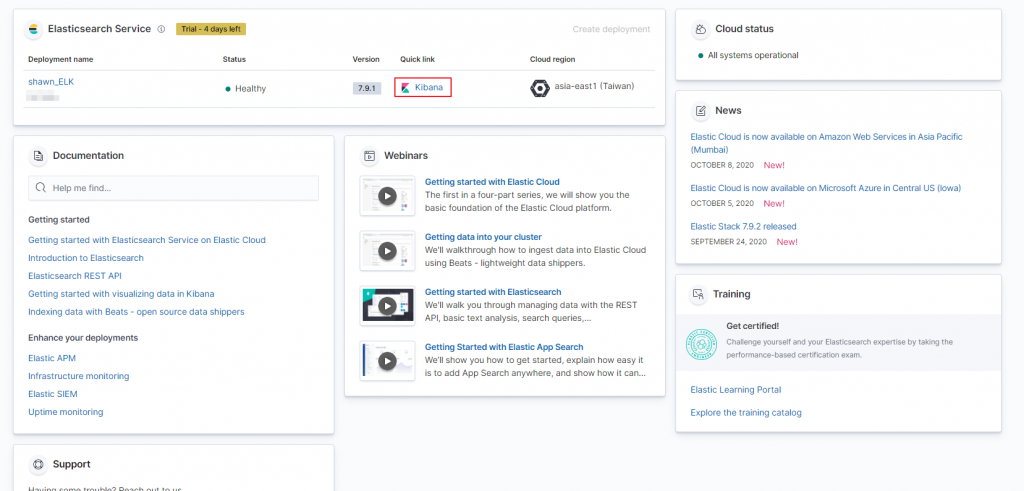Click the search magnifier icon in Documentation
The image size is (1024, 491).
pyautogui.click(x=40, y=188)
